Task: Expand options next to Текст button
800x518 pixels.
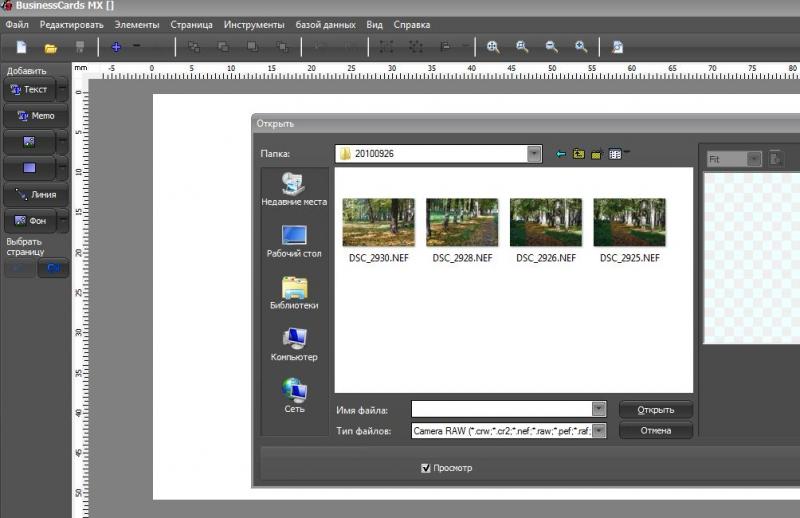Action: coord(62,89)
